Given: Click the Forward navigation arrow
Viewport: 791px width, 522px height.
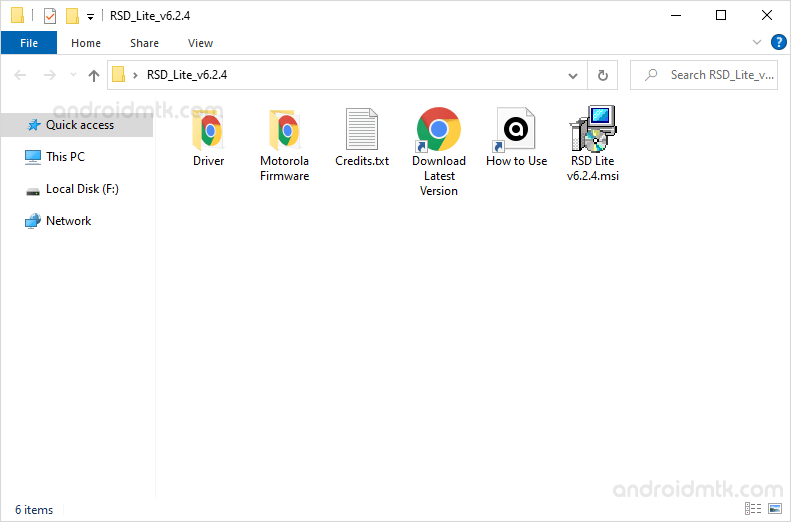Looking at the screenshot, I should (x=49, y=75).
